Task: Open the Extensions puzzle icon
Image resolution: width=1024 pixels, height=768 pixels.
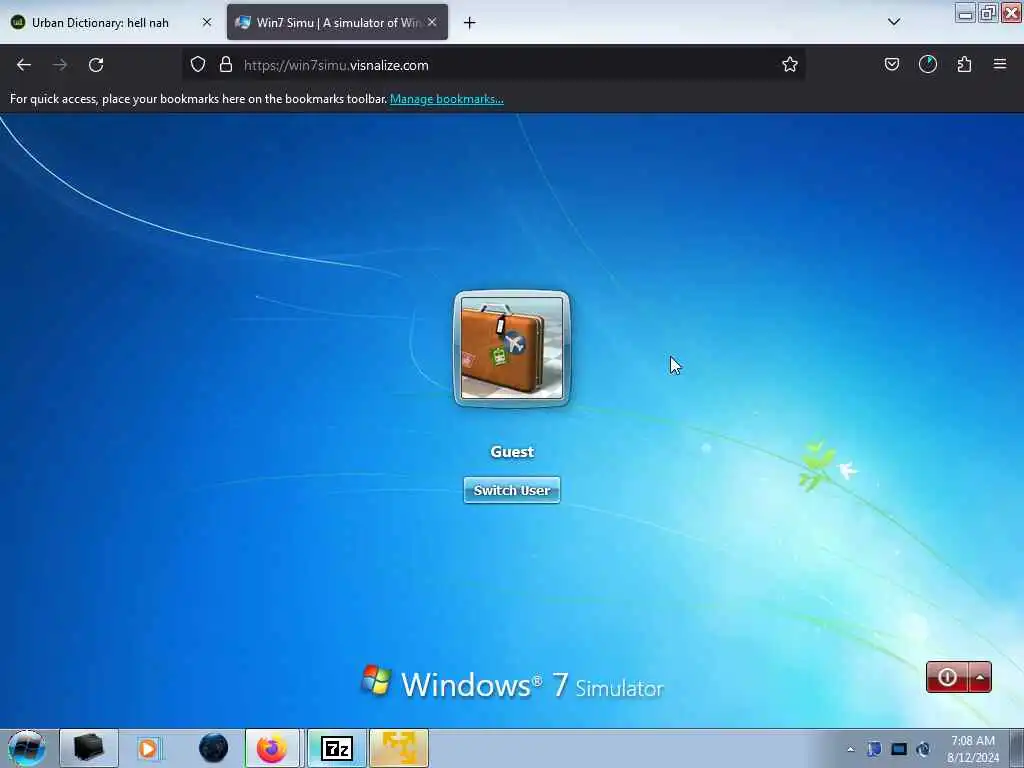Action: click(x=964, y=64)
